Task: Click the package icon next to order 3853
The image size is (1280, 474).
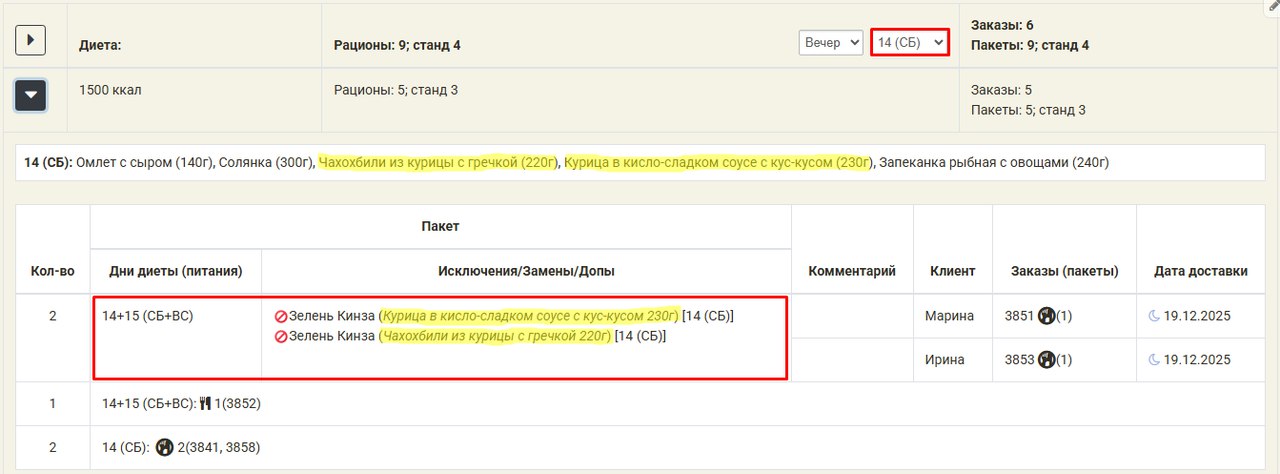Action: pos(1047,359)
